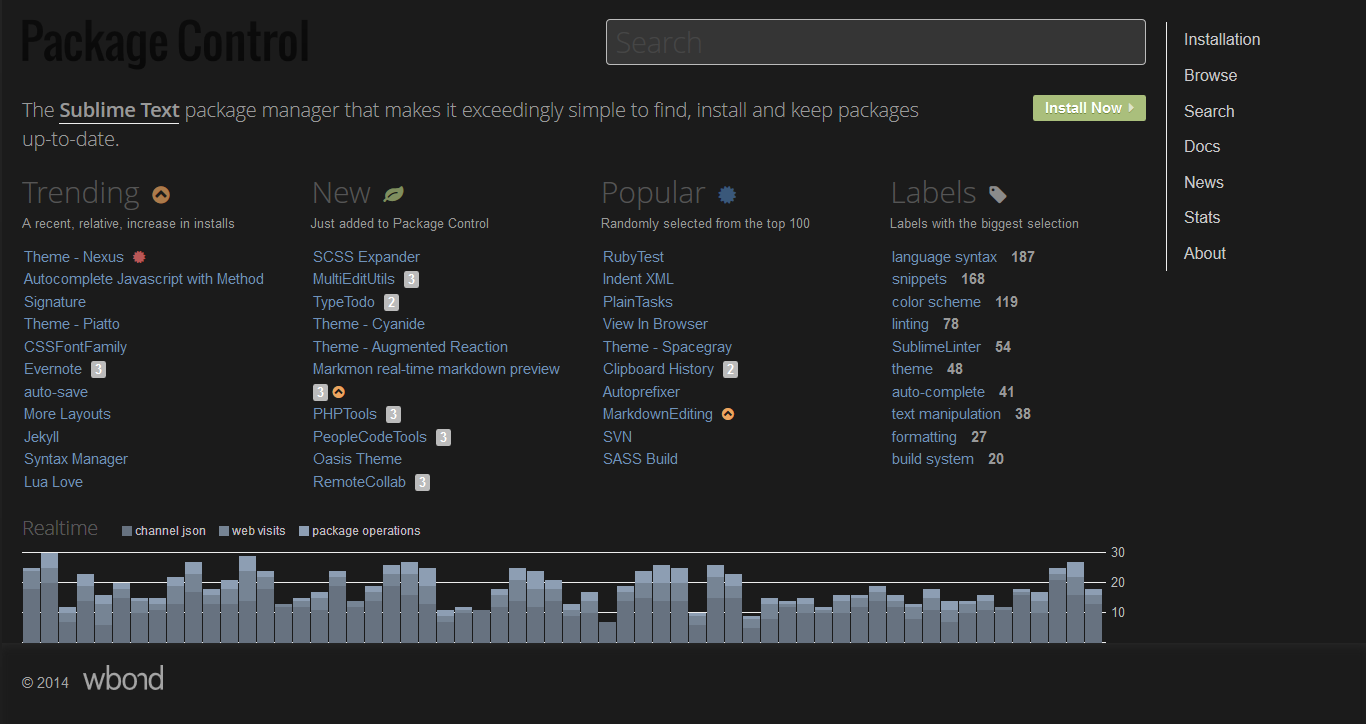Click the Realtime chart heading
The height and width of the screenshot is (724, 1366).
(60, 528)
